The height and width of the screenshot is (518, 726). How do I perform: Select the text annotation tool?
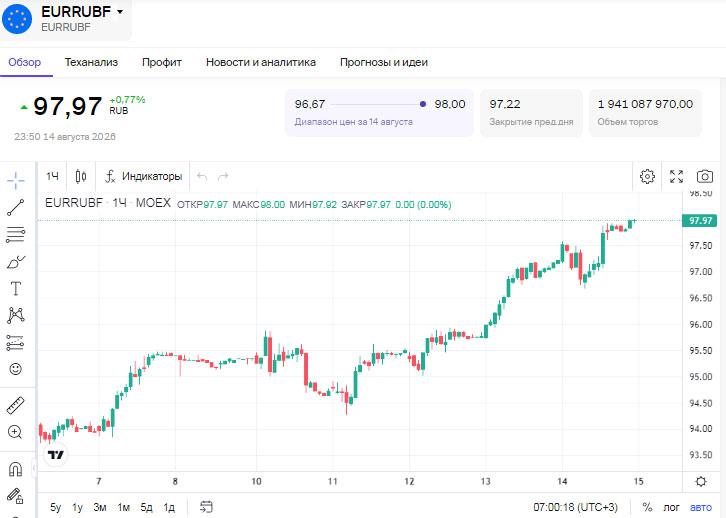[x=16, y=288]
